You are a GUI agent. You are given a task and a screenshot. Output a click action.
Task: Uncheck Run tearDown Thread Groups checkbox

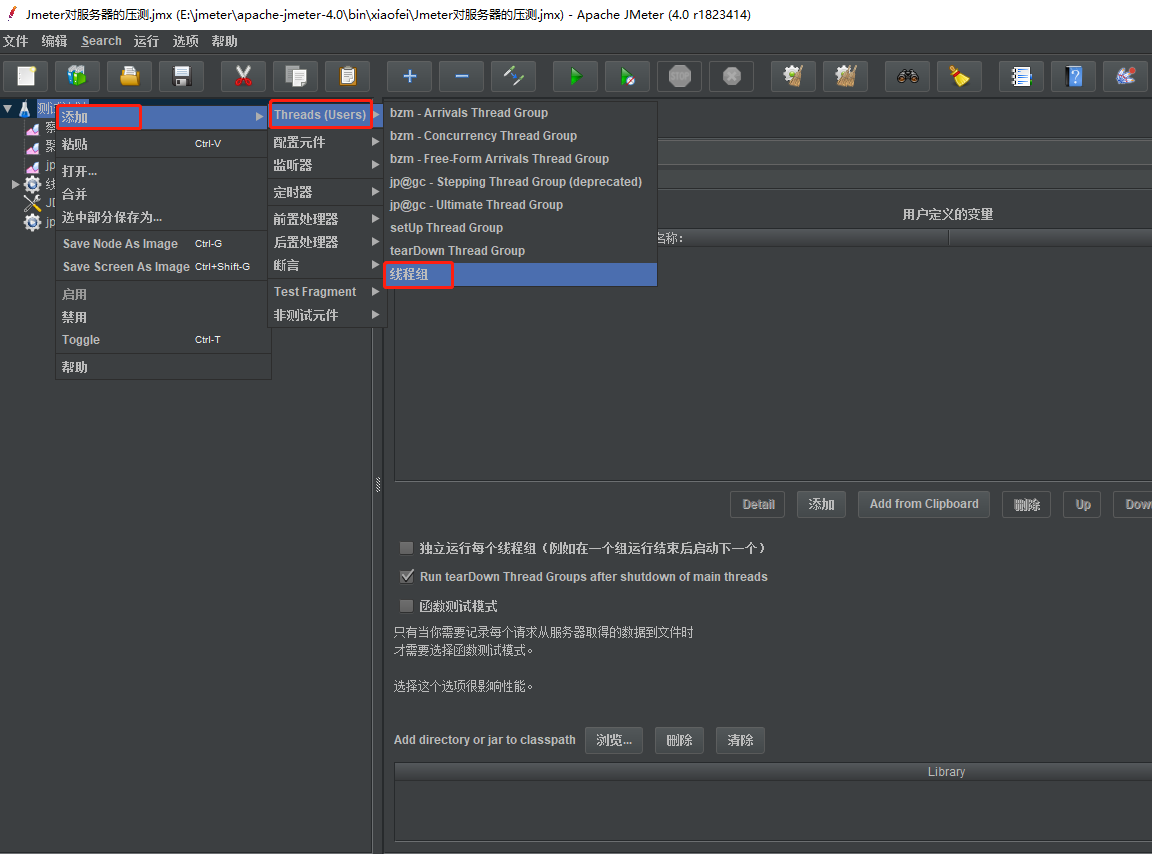point(406,577)
